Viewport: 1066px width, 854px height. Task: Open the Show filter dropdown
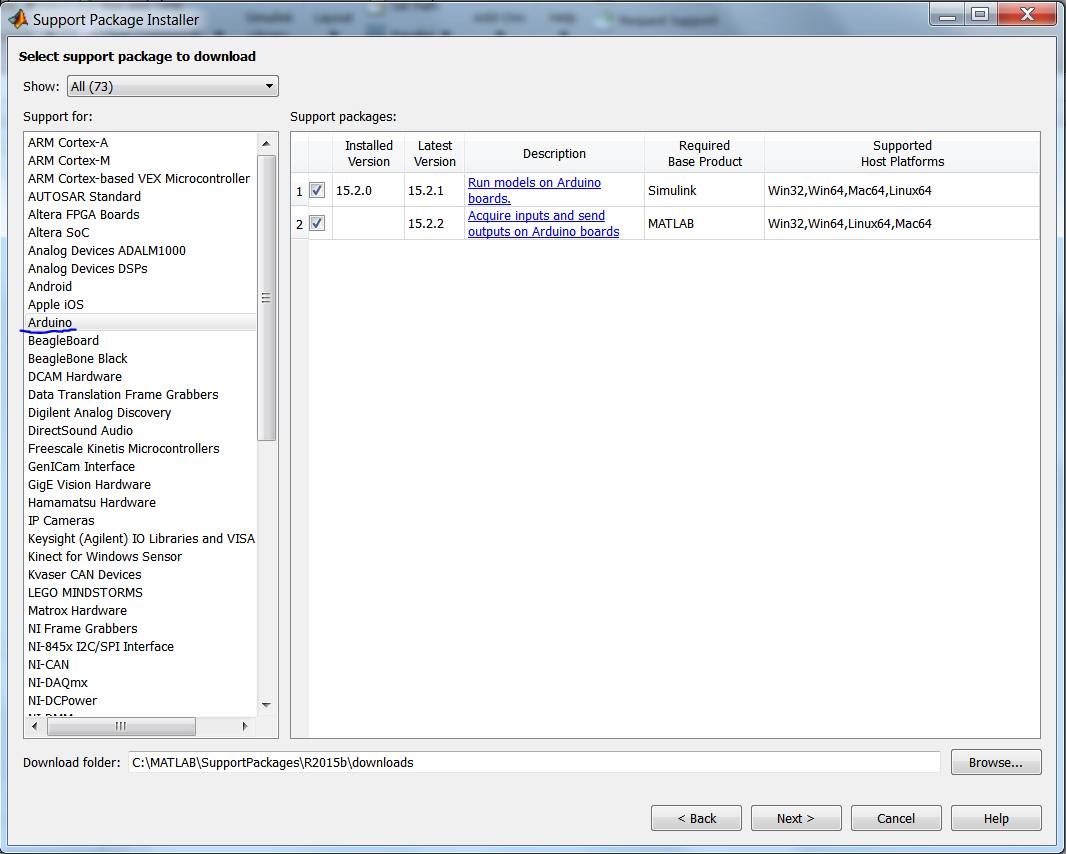pyautogui.click(x=173, y=86)
